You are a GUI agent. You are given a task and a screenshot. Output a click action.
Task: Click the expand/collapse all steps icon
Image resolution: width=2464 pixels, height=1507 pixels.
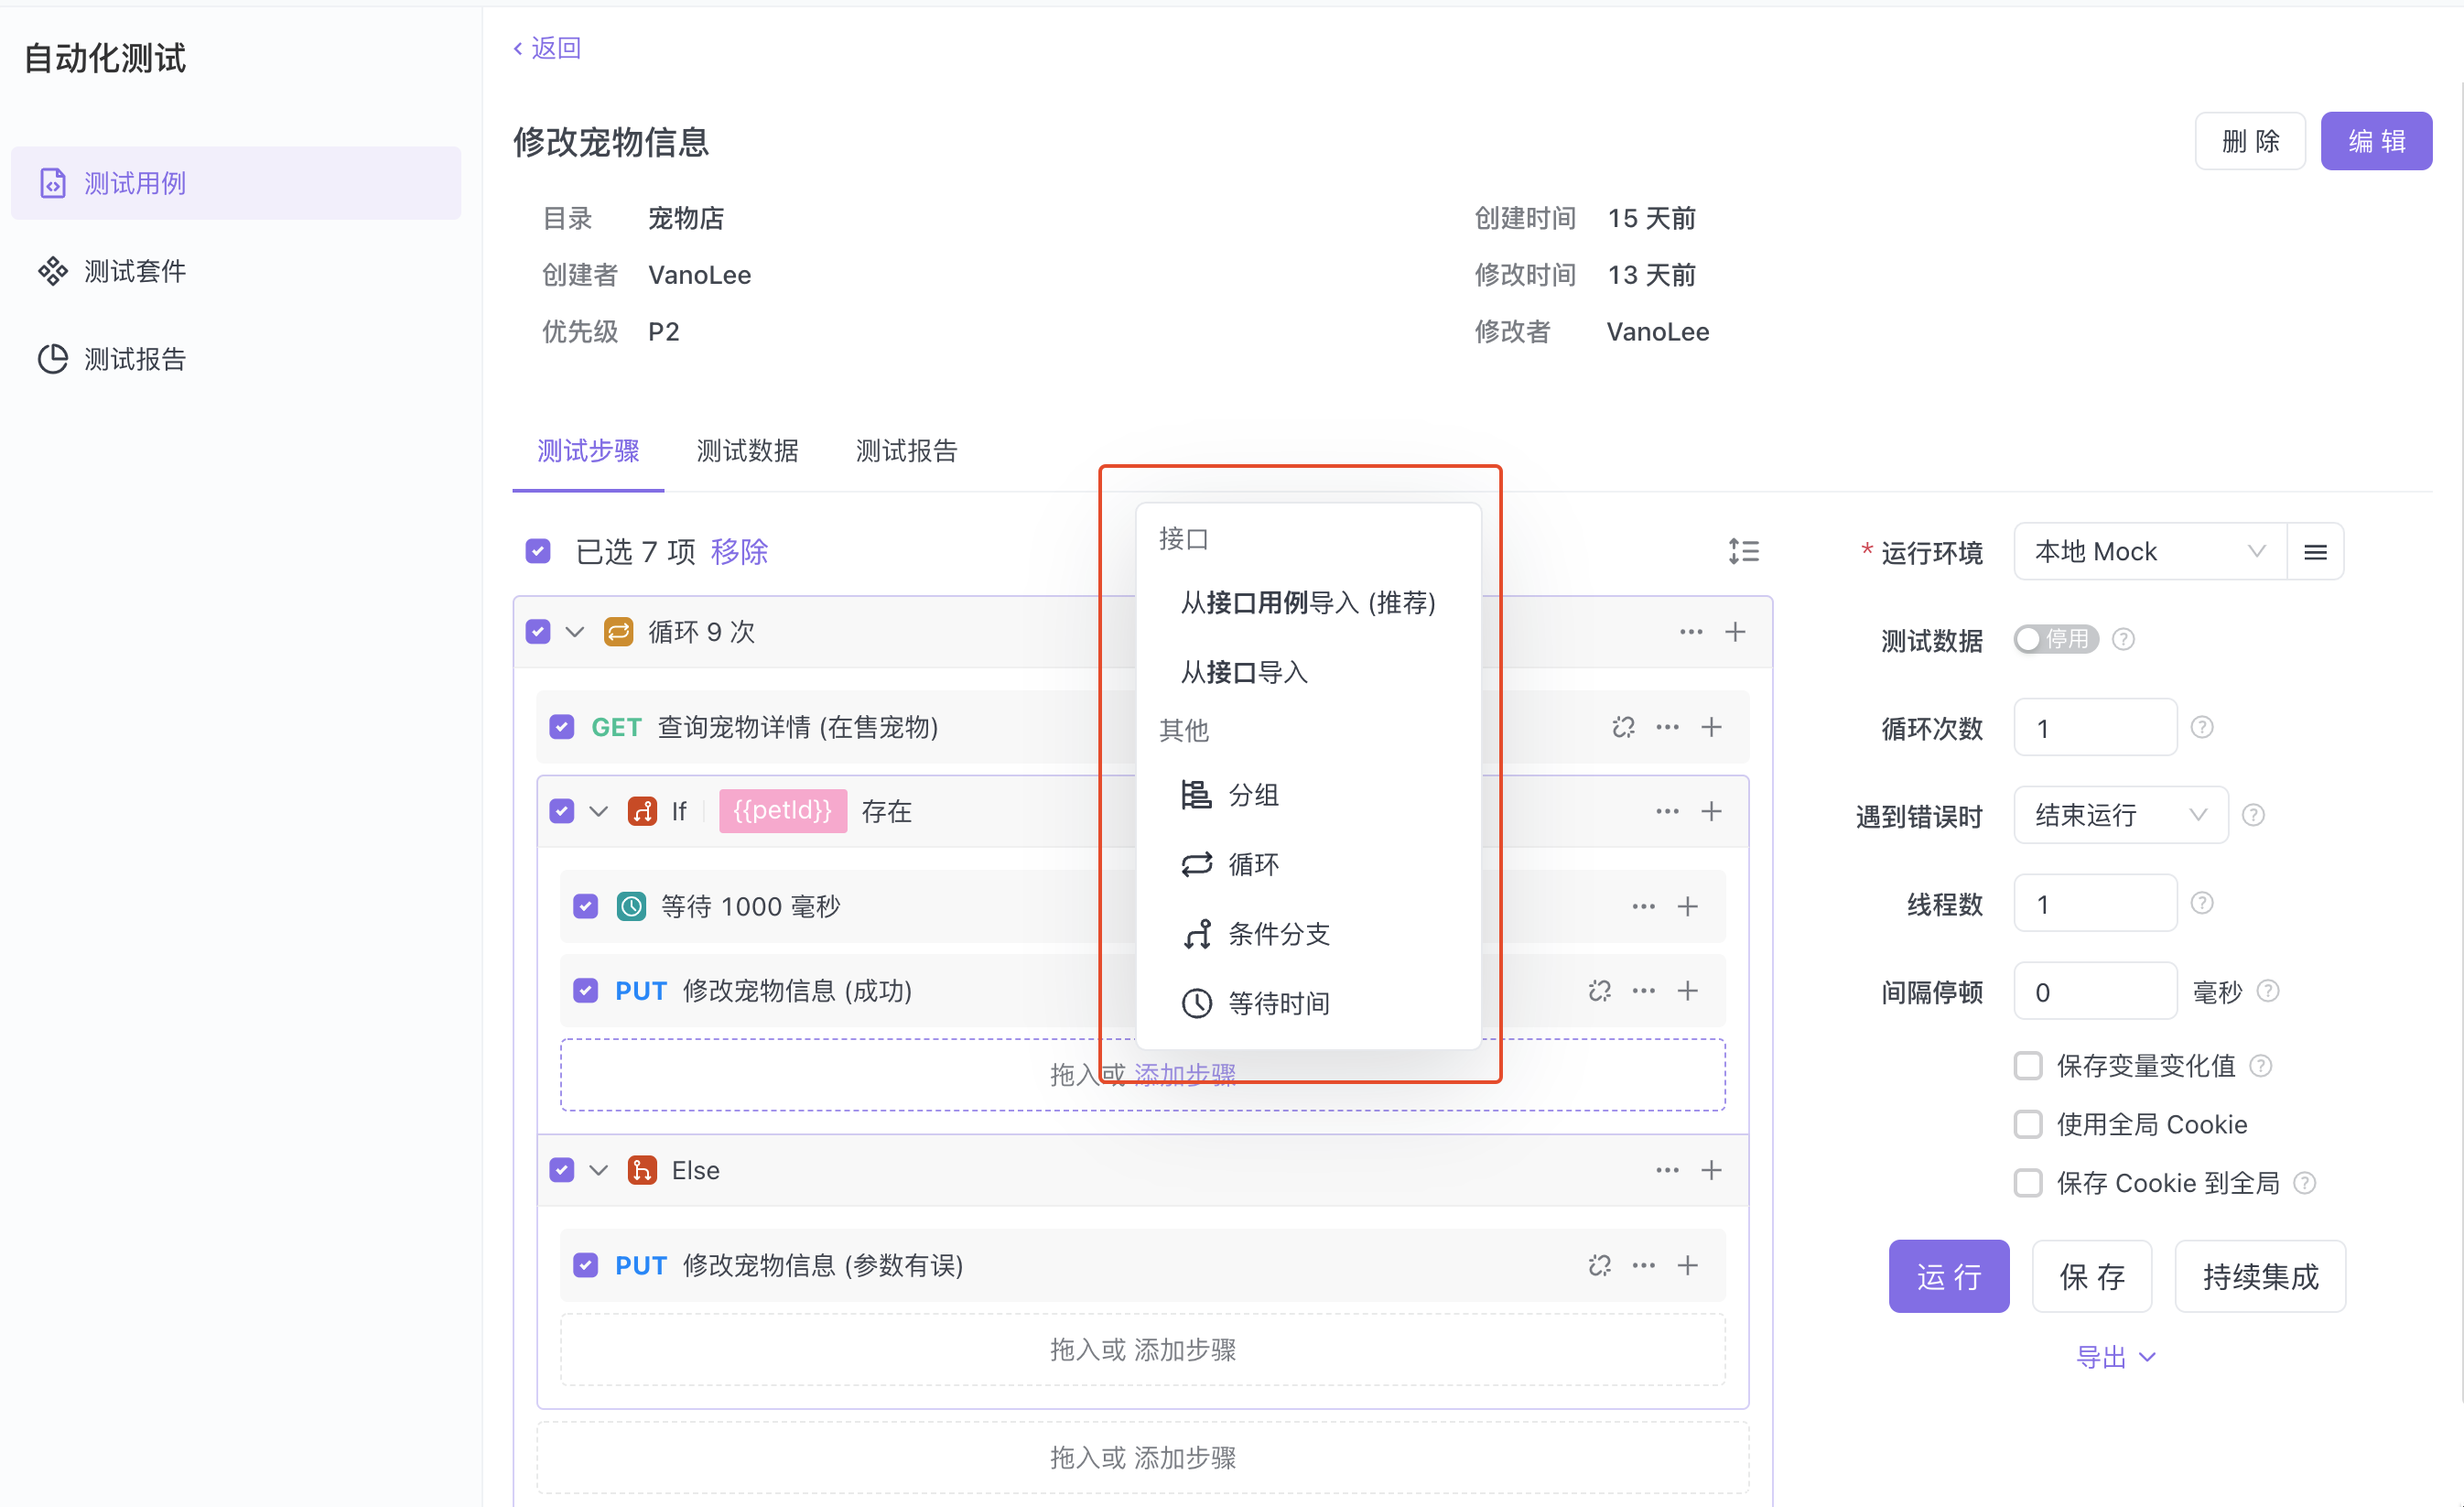tap(1743, 551)
